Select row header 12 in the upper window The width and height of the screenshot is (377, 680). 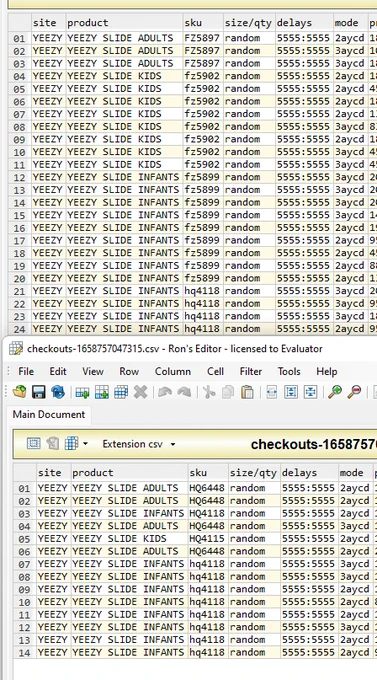(x=20, y=177)
